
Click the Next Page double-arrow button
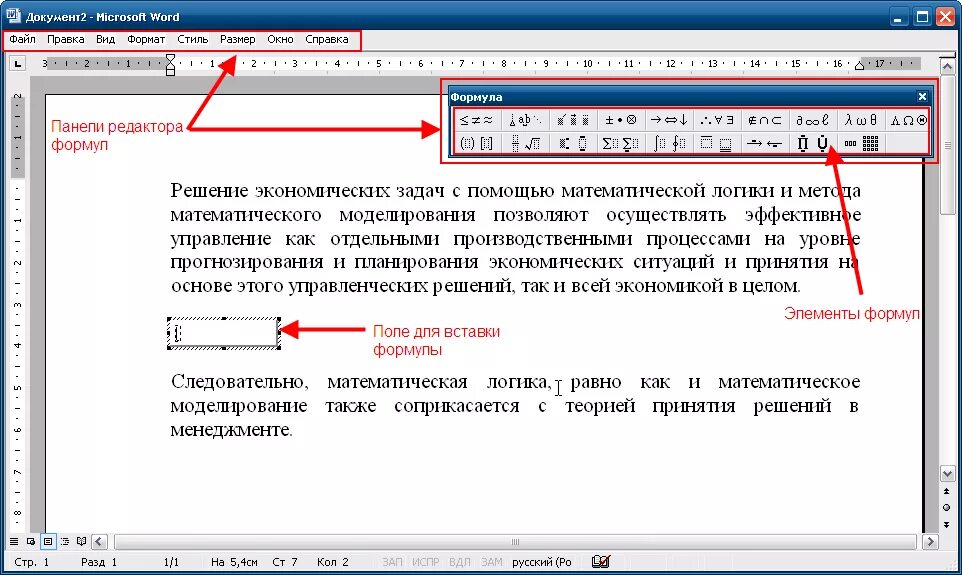(x=947, y=525)
